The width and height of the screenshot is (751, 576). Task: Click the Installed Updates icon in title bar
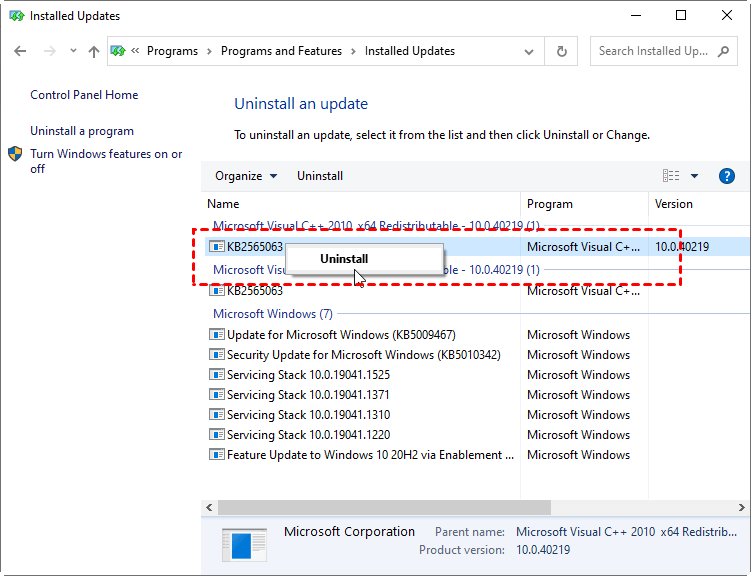(x=15, y=16)
